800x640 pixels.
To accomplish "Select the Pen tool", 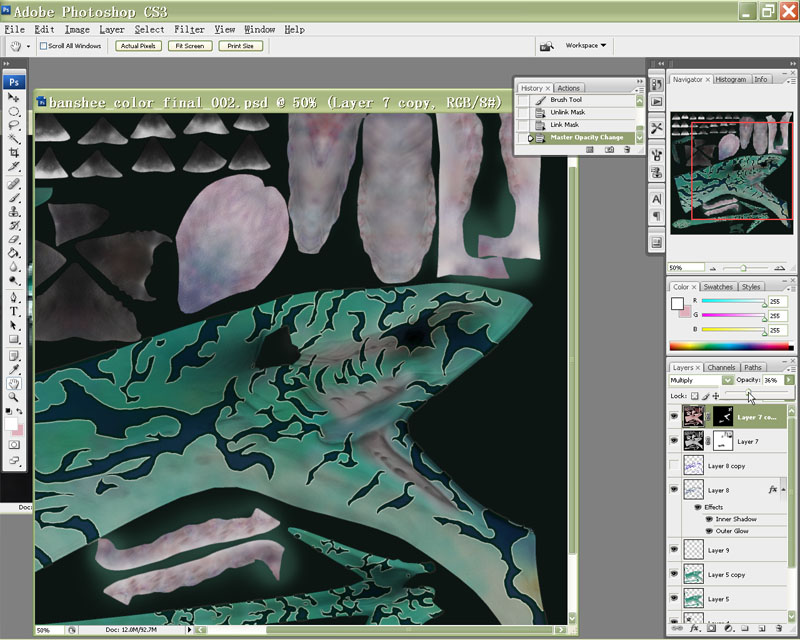I will [14, 298].
